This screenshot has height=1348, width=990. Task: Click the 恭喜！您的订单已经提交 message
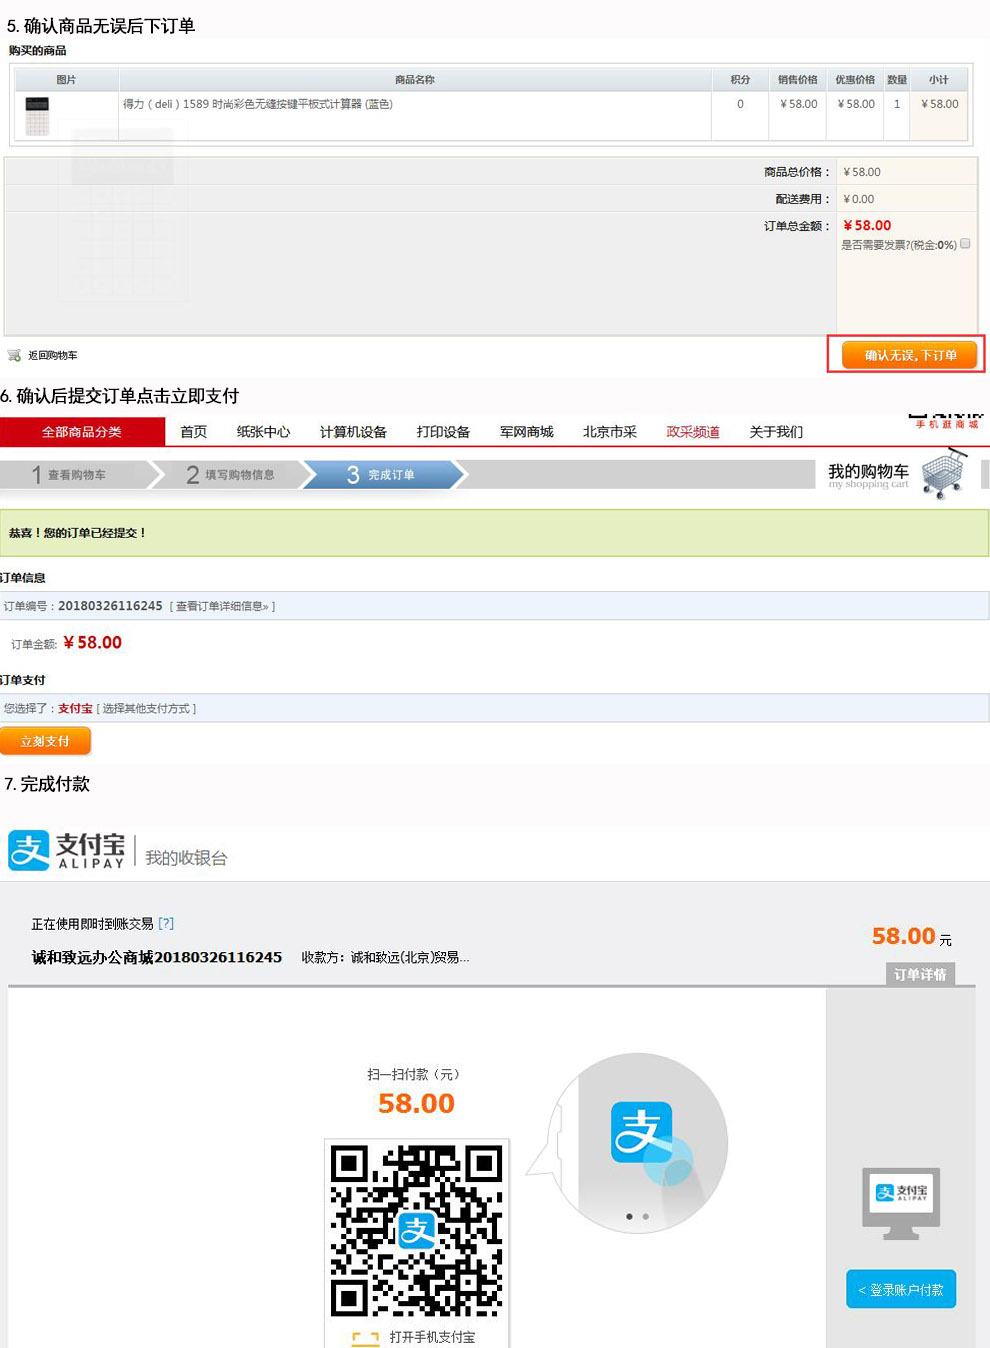point(78,533)
